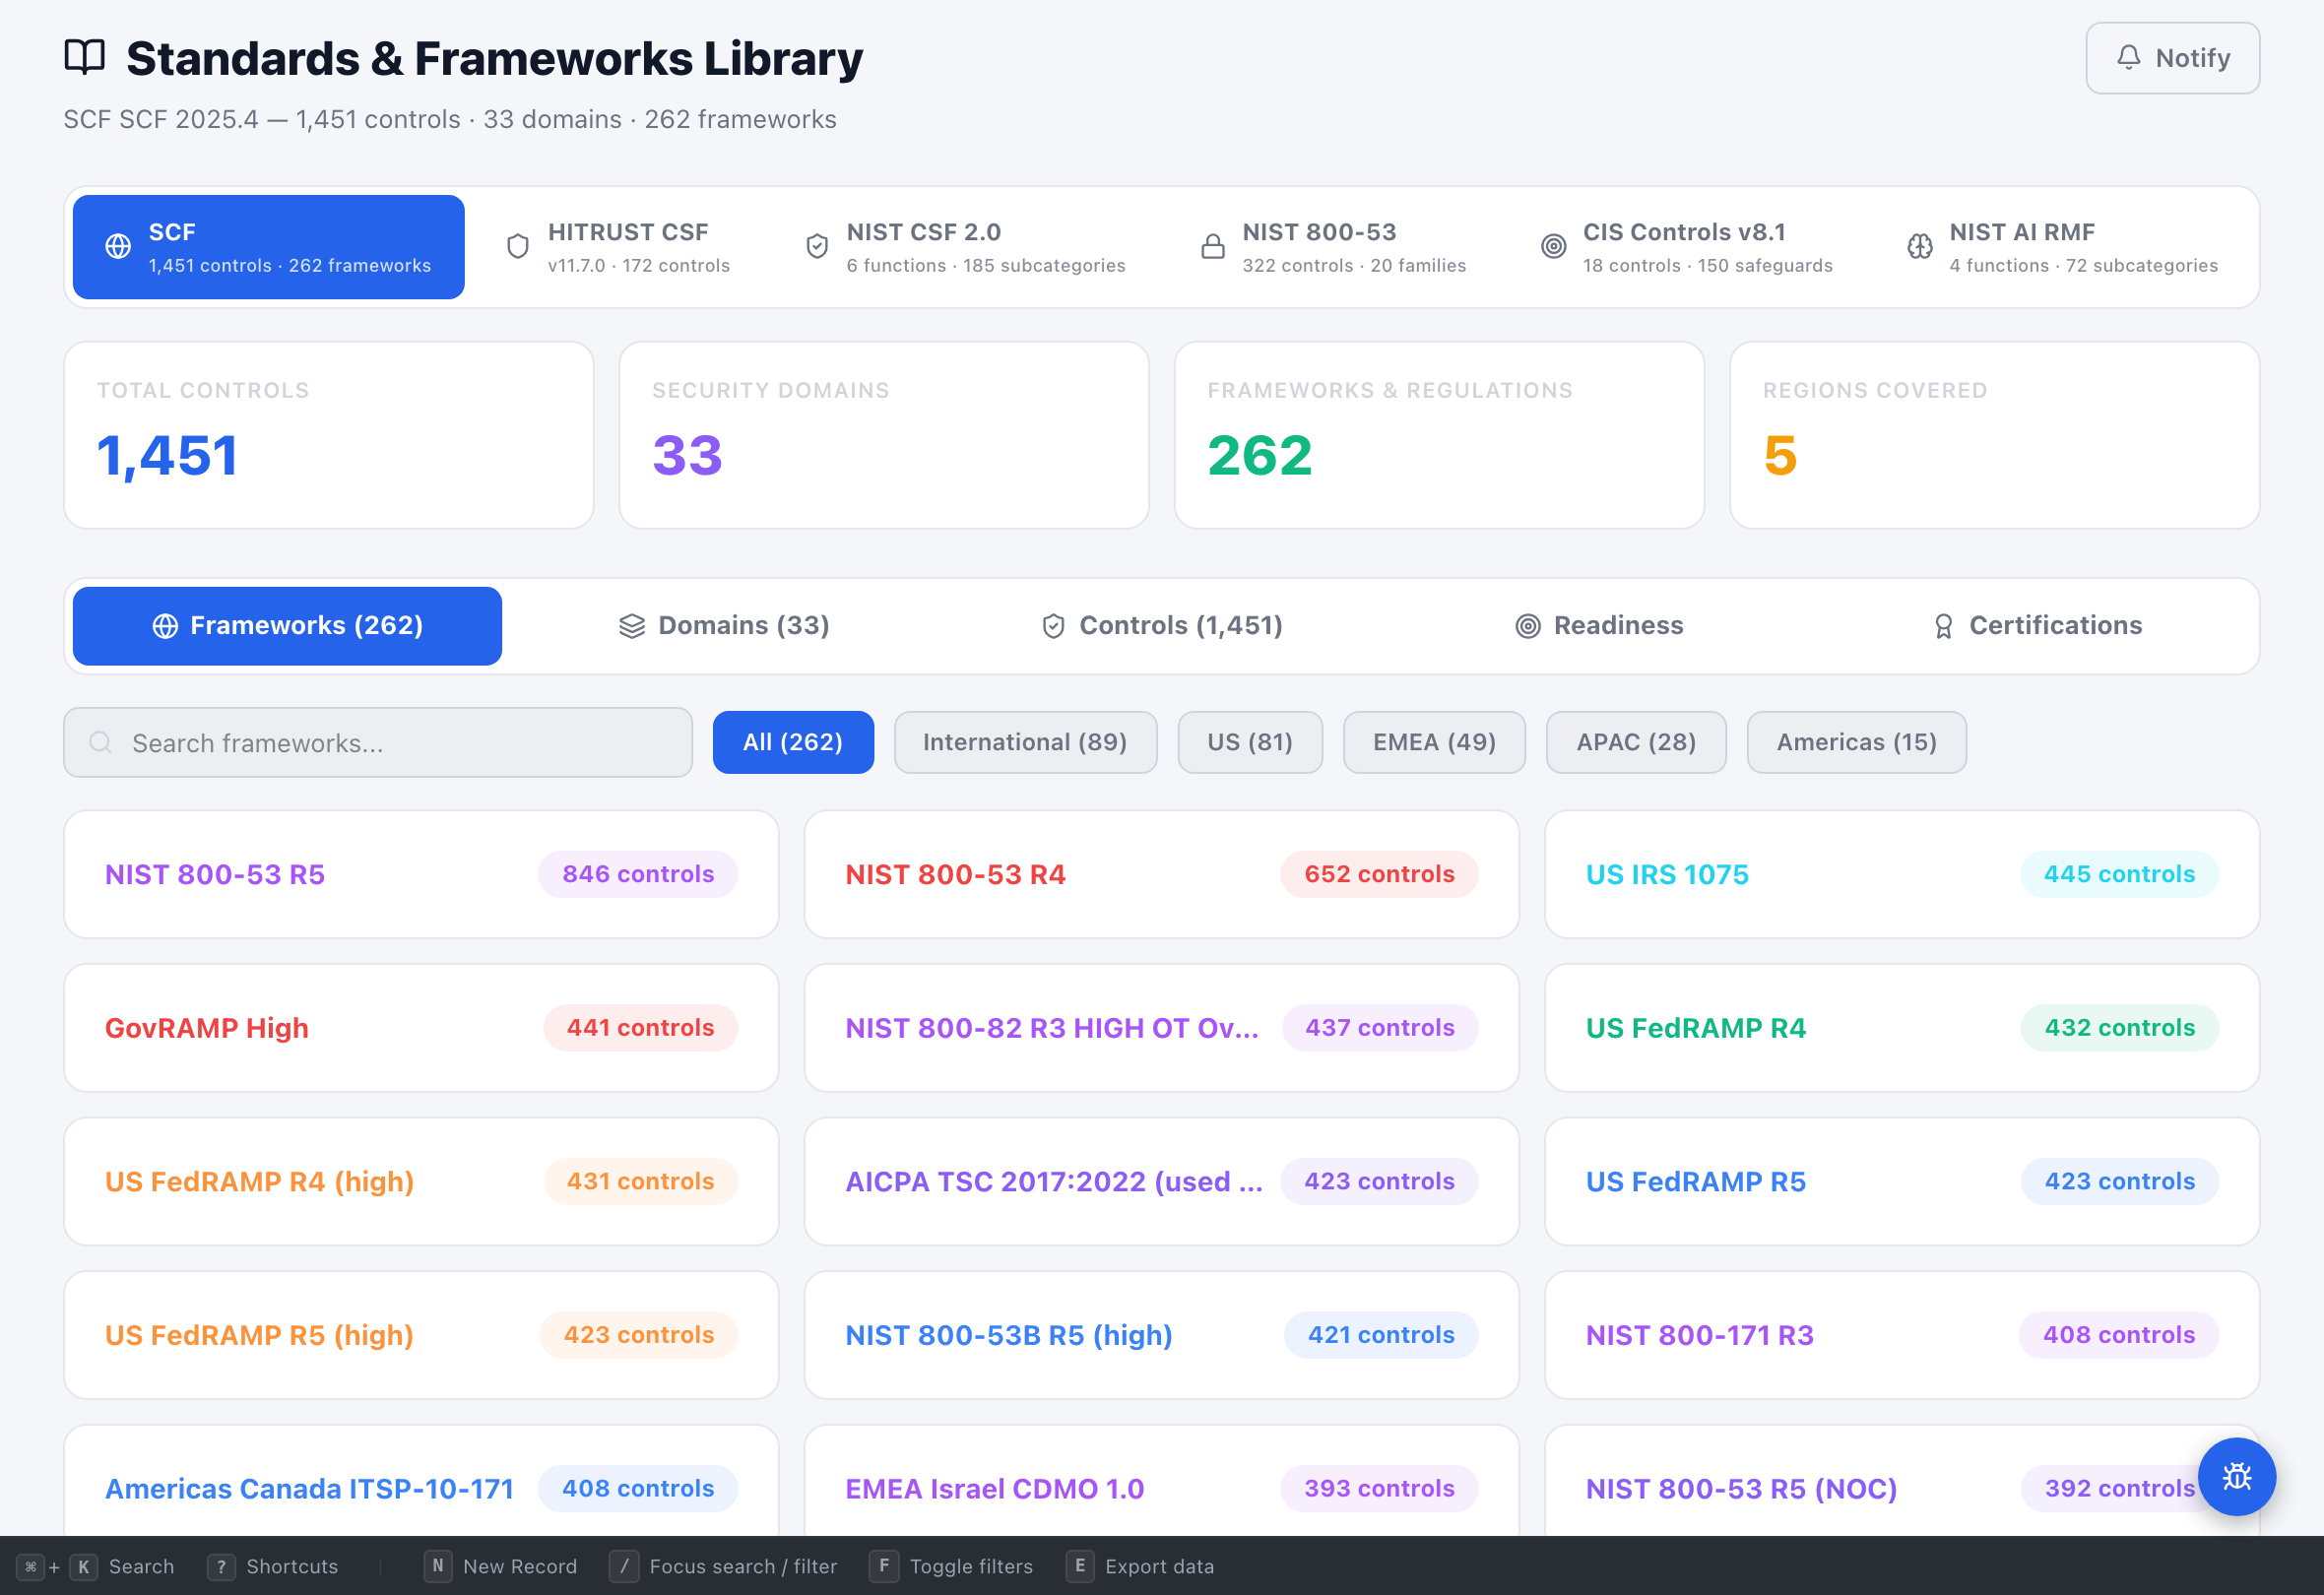Image resolution: width=2324 pixels, height=1595 pixels.
Task: Switch filtering to Americas region
Action: (1856, 742)
